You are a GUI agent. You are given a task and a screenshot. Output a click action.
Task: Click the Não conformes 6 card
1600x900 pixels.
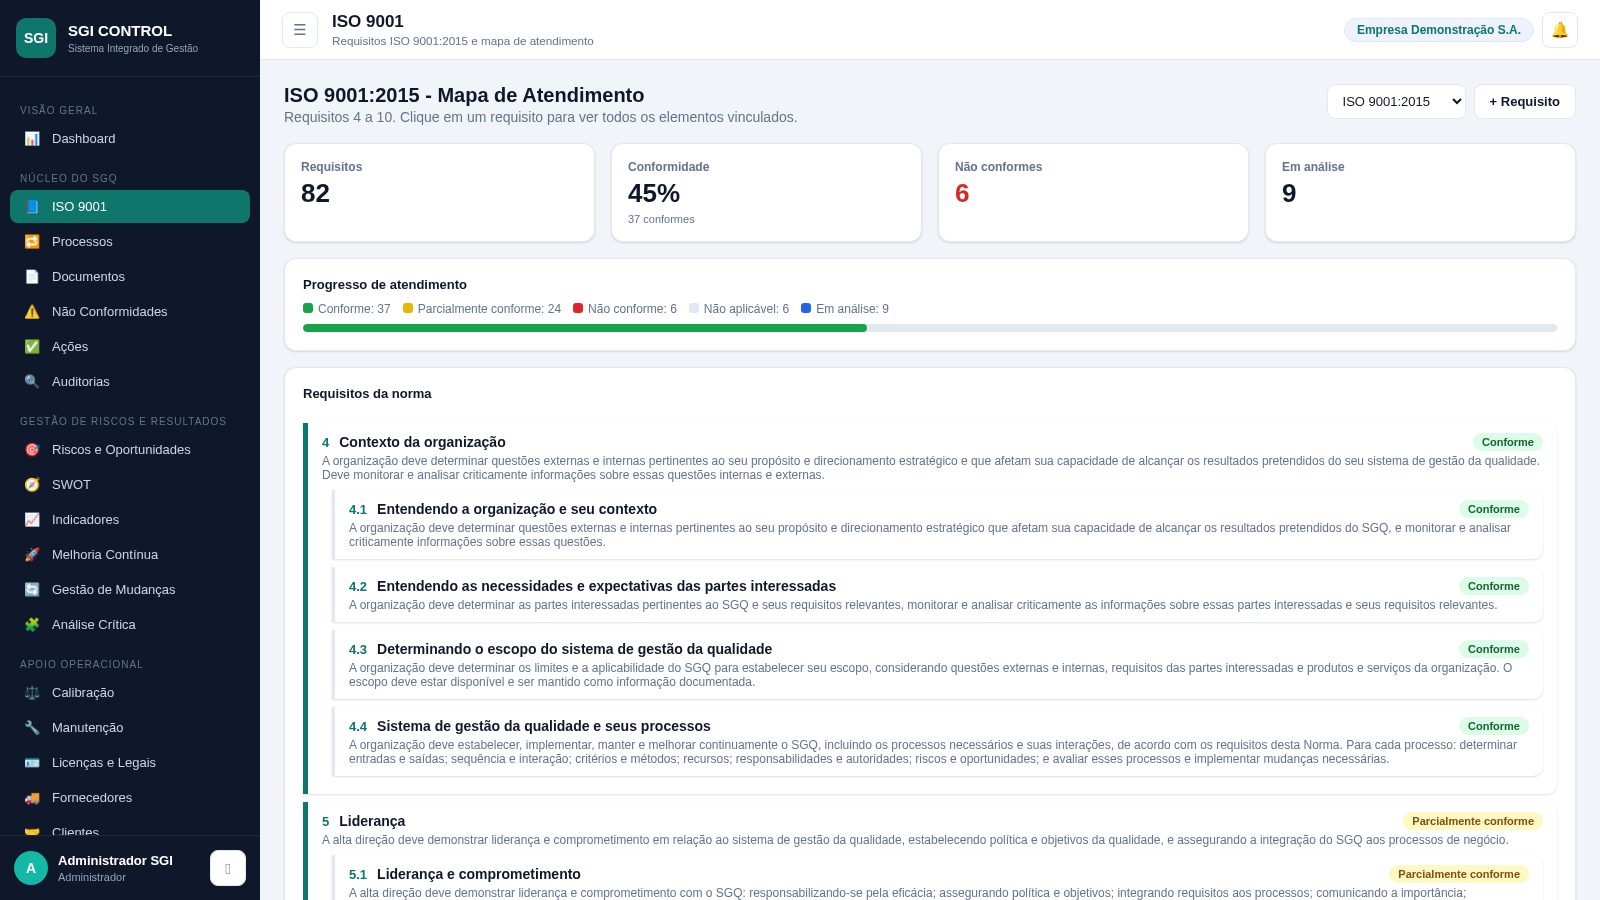[1093, 193]
